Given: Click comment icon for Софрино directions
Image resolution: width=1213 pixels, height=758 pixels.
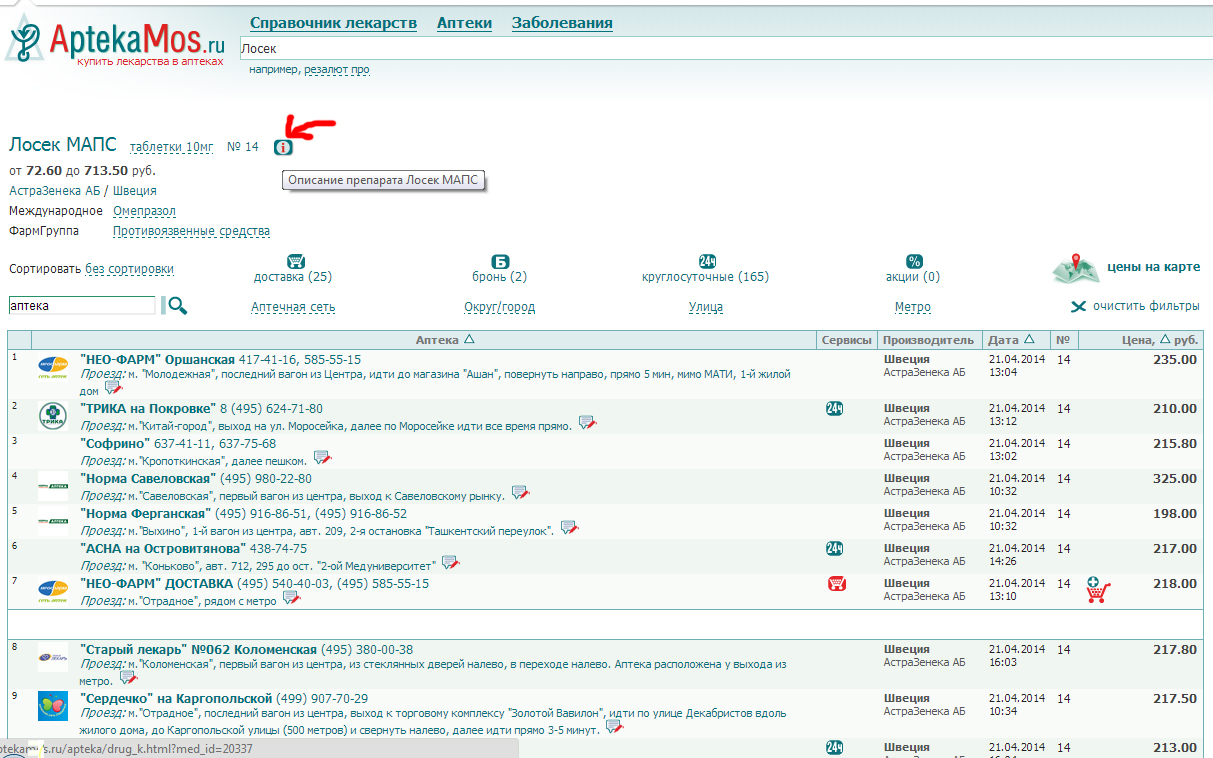Looking at the screenshot, I should pyautogui.click(x=322, y=457).
